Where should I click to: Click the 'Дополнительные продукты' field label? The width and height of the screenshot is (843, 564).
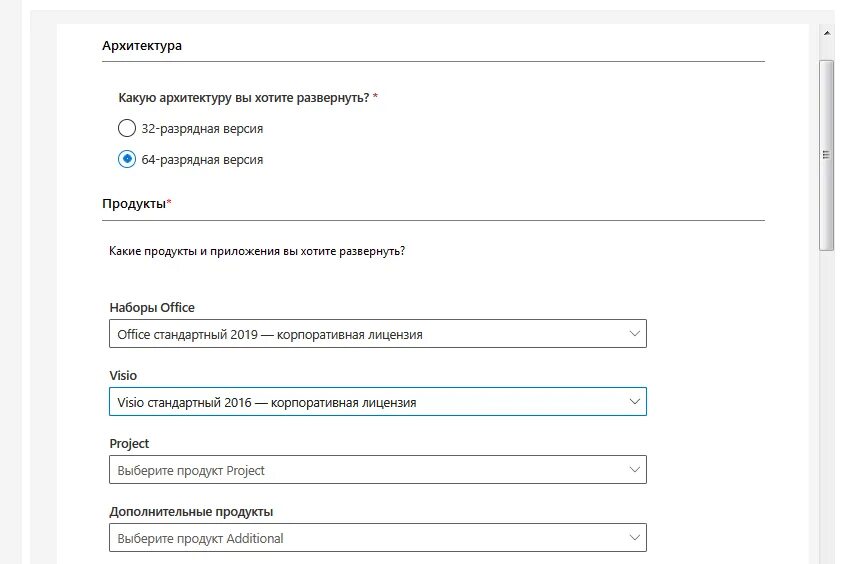click(191, 512)
